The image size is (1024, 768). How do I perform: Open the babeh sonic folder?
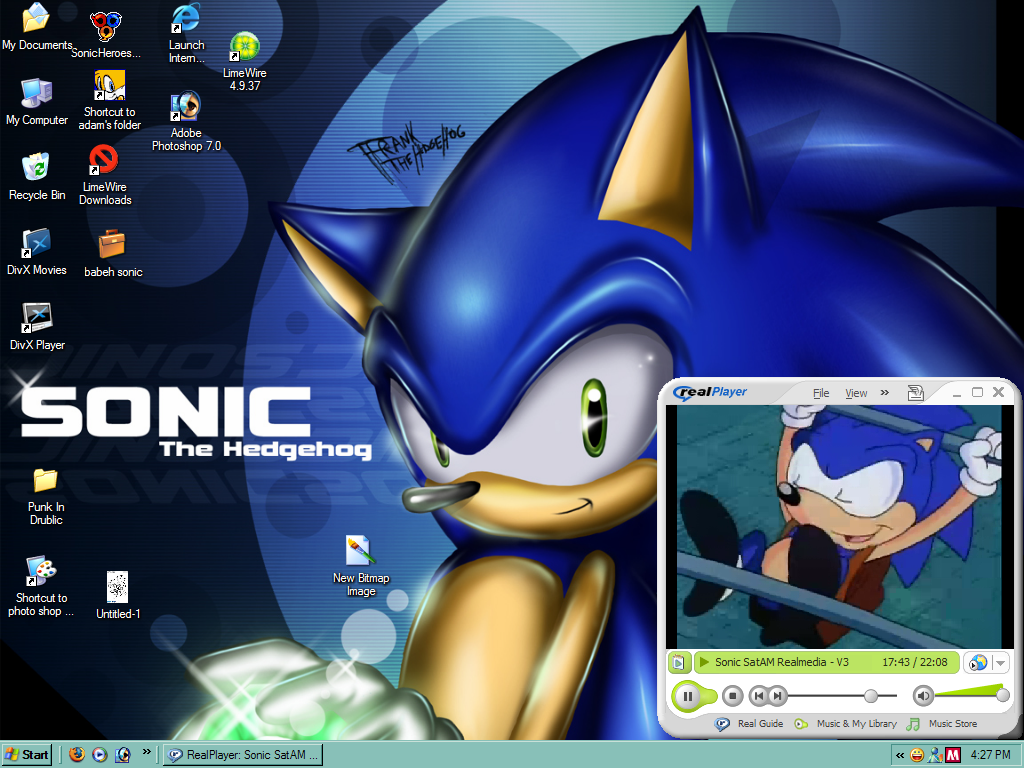pos(112,245)
